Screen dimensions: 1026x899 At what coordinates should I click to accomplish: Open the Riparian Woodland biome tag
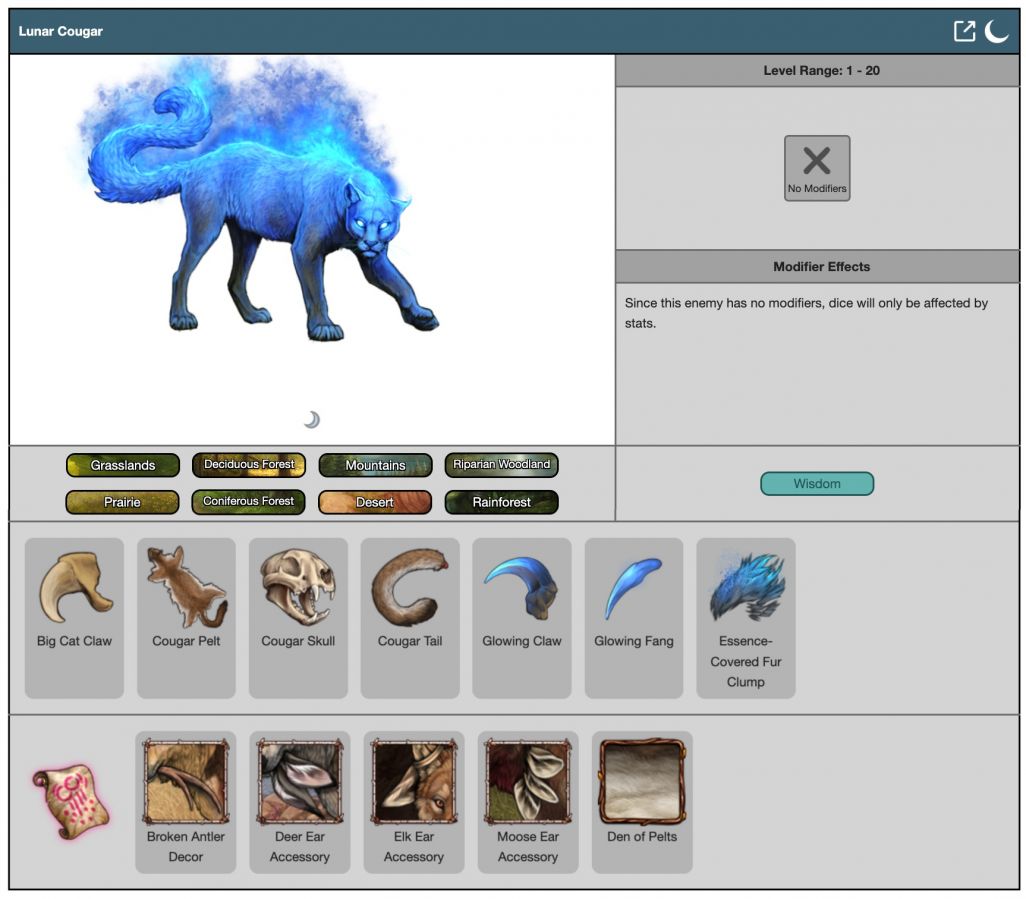(x=501, y=465)
